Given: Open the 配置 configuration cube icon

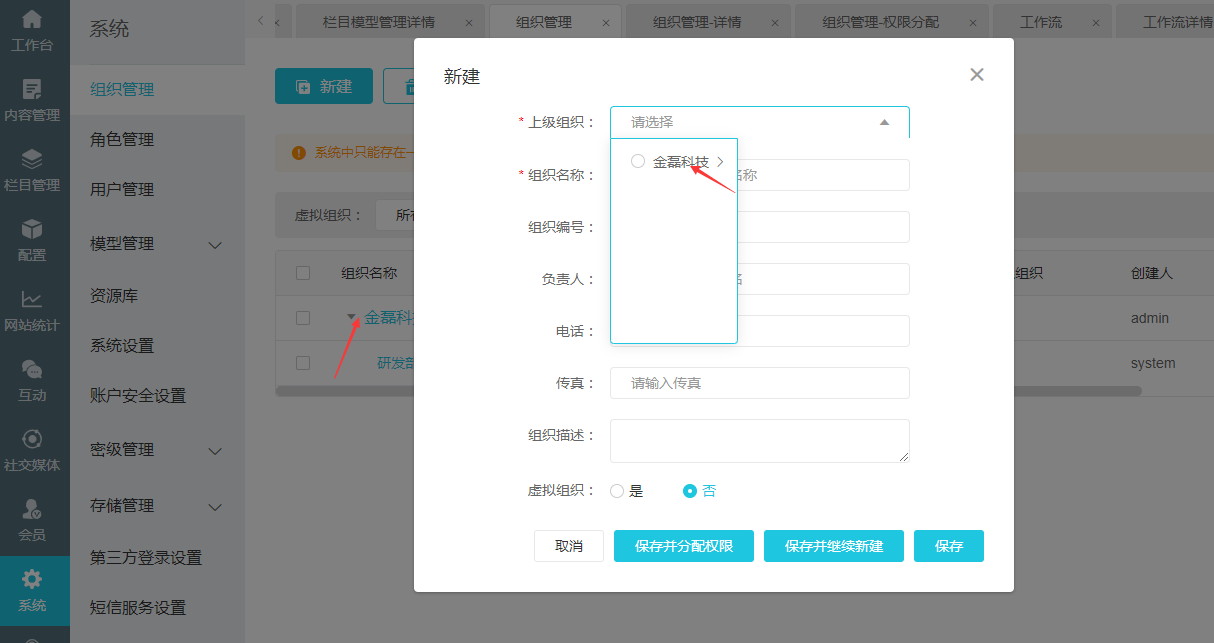Looking at the screenshot, I should pyautogui.click(x=32, y=229).
